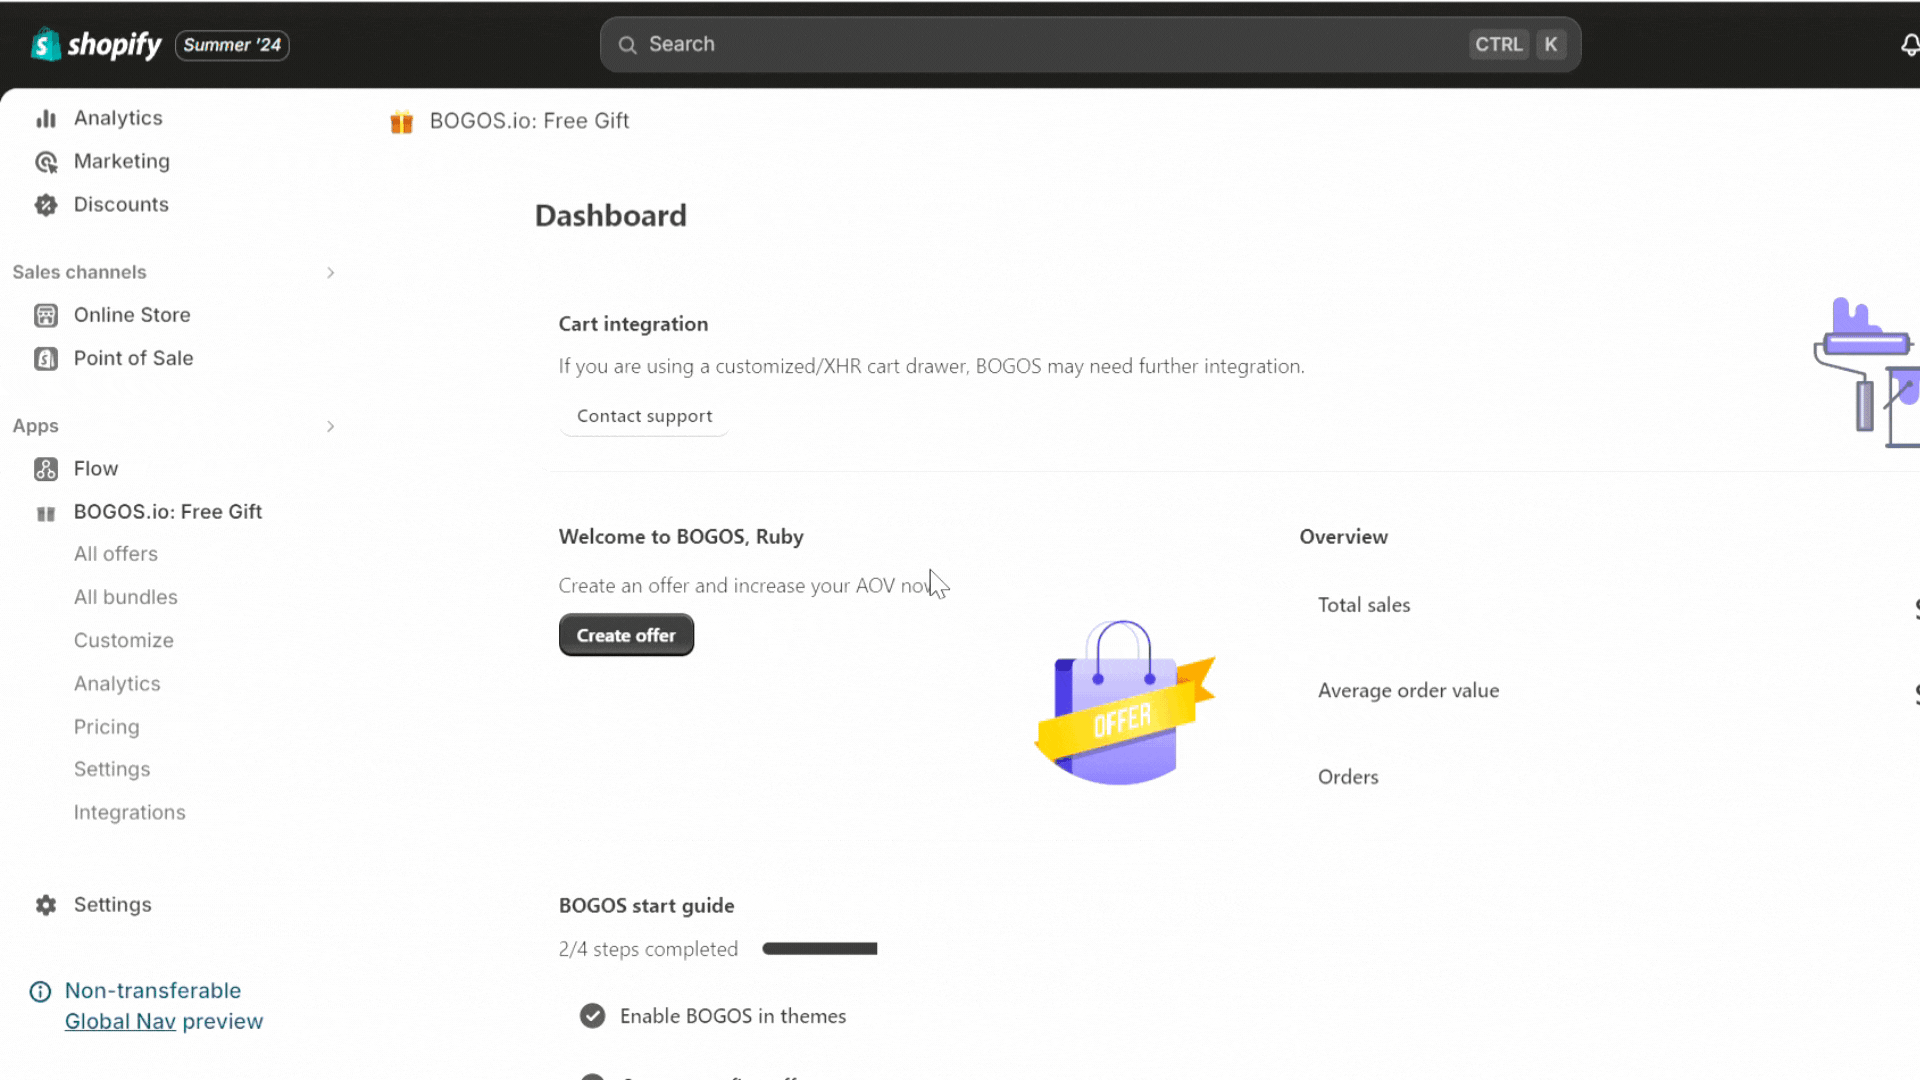Click the Shopify logo icon
The width and height of the screenshot is (1920, 1080).
tap(46, 45)
